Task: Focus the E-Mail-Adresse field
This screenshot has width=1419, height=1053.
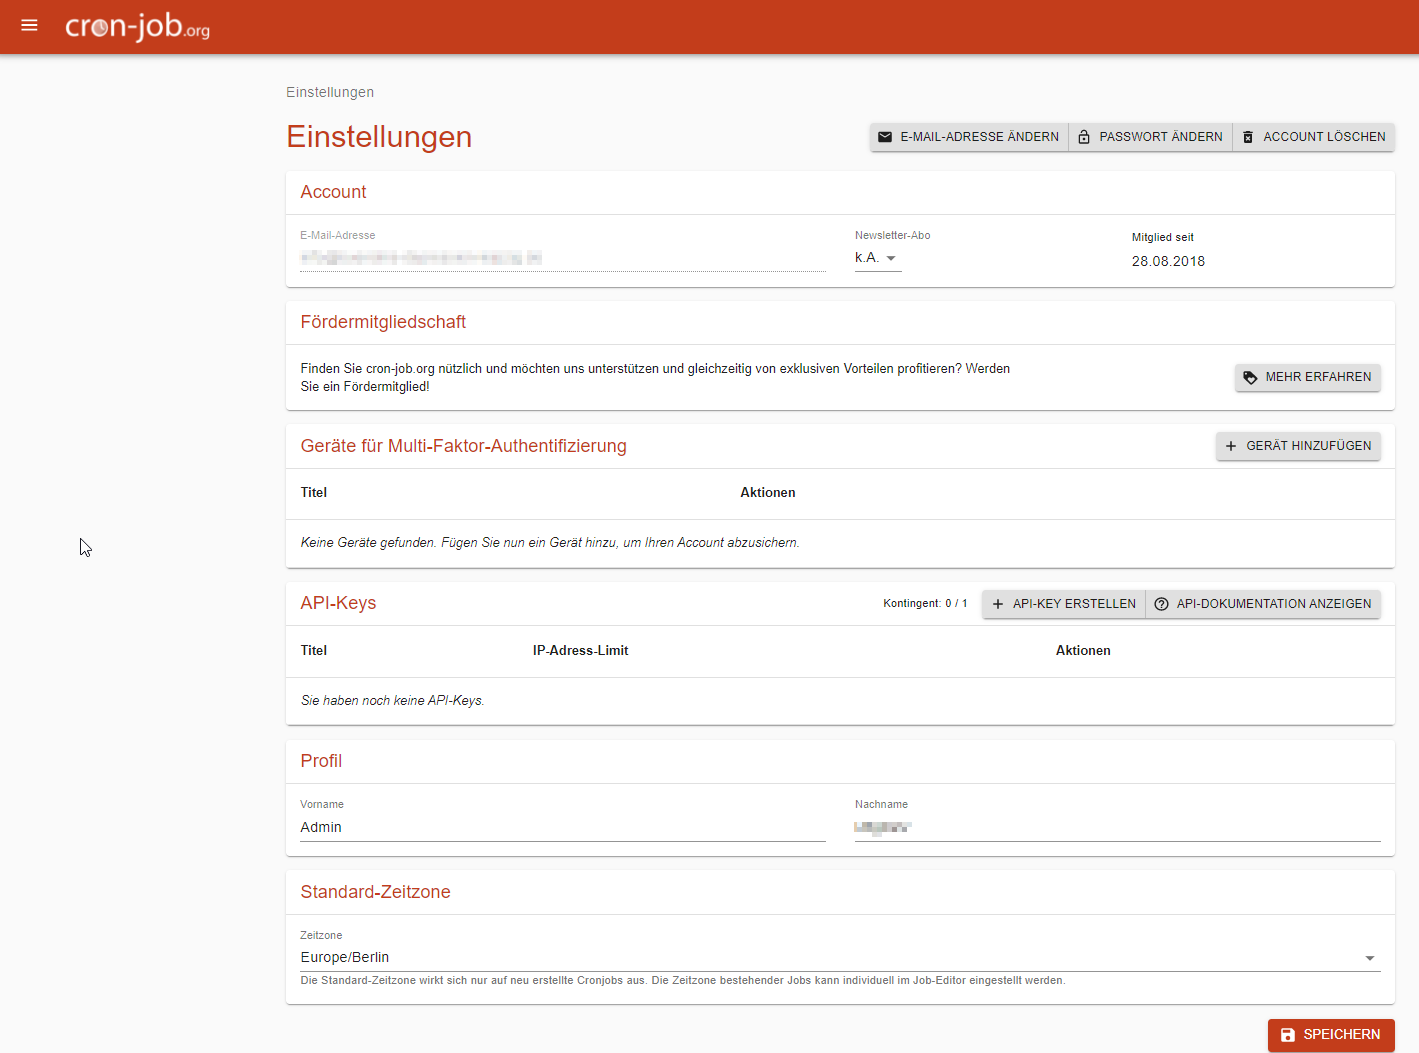Action: pos(563,258)
